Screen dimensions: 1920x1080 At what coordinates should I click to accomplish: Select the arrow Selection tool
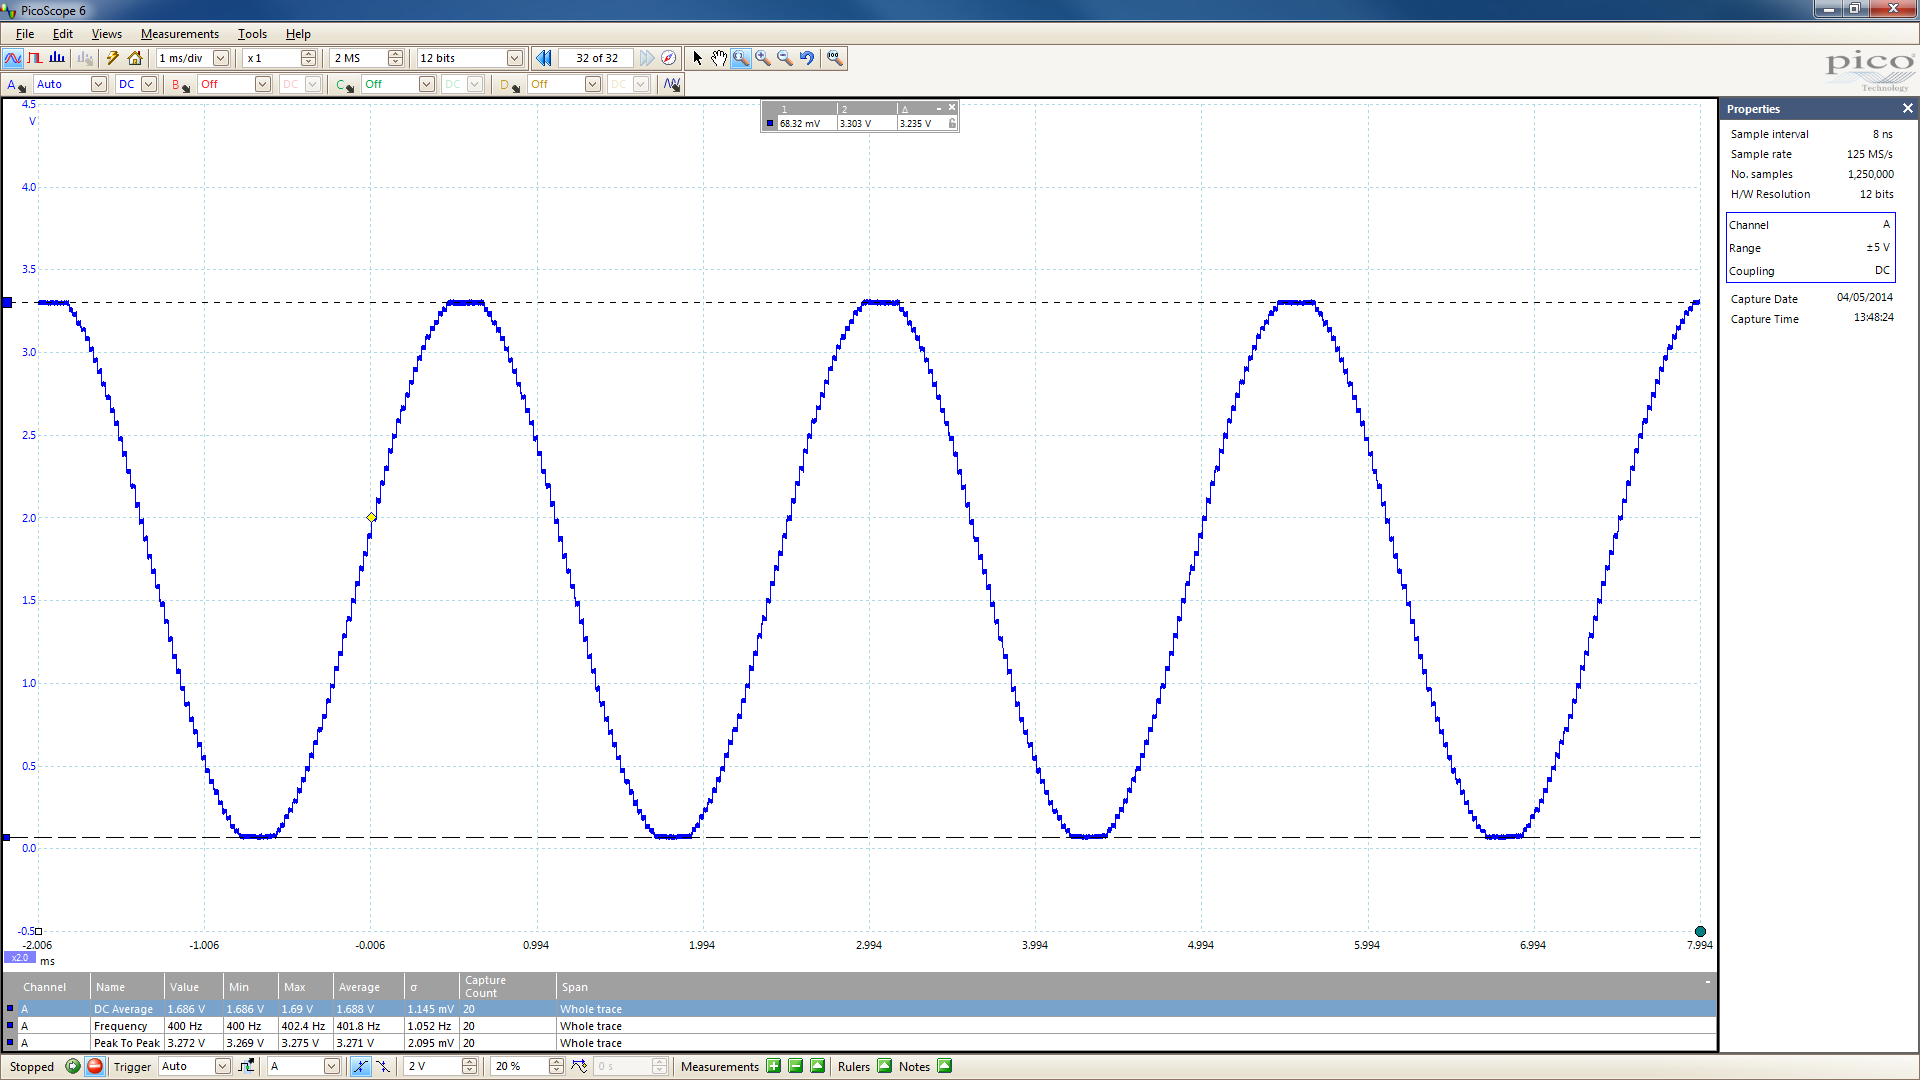click(x=698, y=58)
